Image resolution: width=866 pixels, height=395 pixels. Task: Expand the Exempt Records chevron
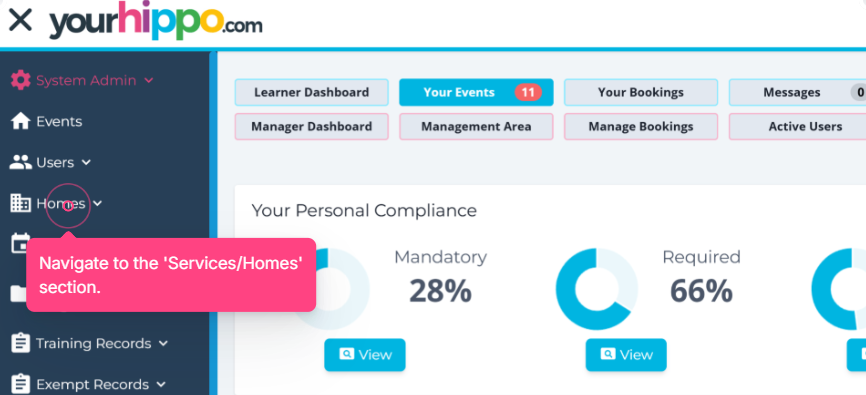point(161,384)
